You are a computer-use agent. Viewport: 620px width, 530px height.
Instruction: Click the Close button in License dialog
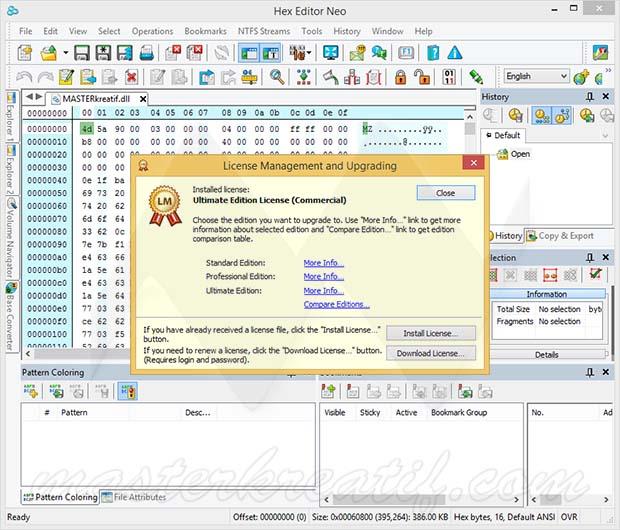(x=446, y=193)
